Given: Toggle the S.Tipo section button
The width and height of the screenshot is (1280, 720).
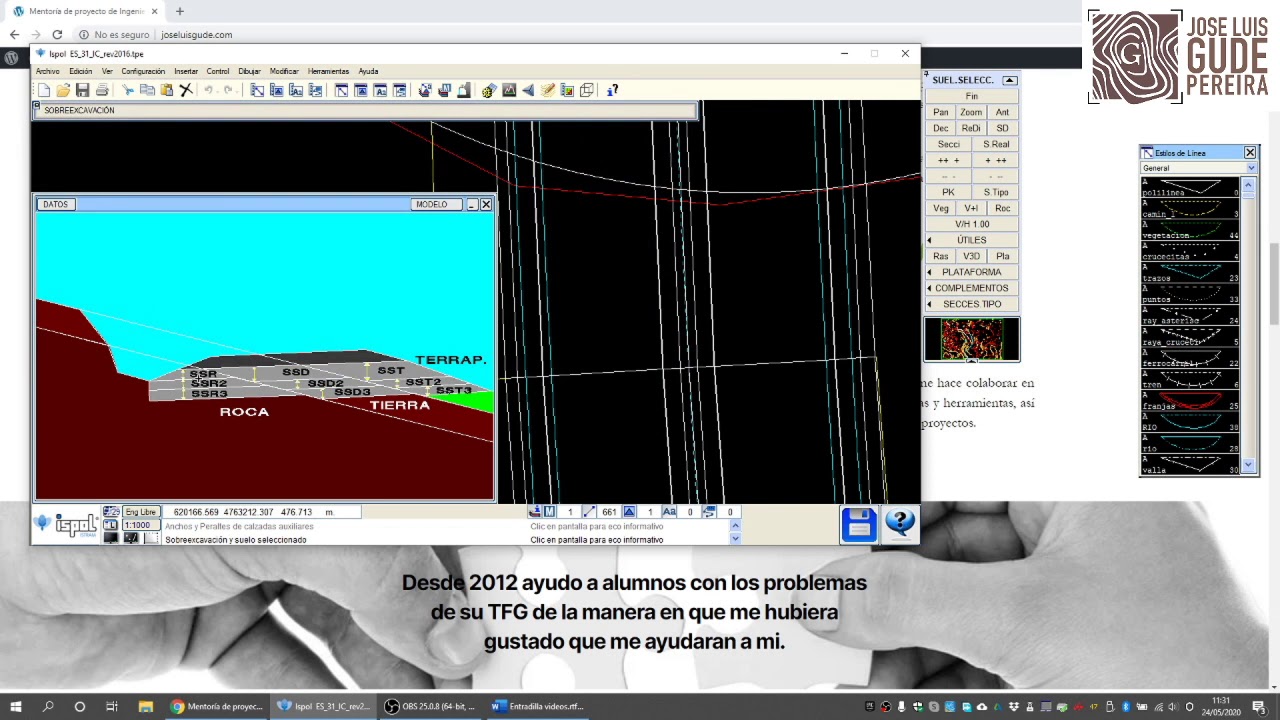Looking at the screenshot, I should [996, 192].
